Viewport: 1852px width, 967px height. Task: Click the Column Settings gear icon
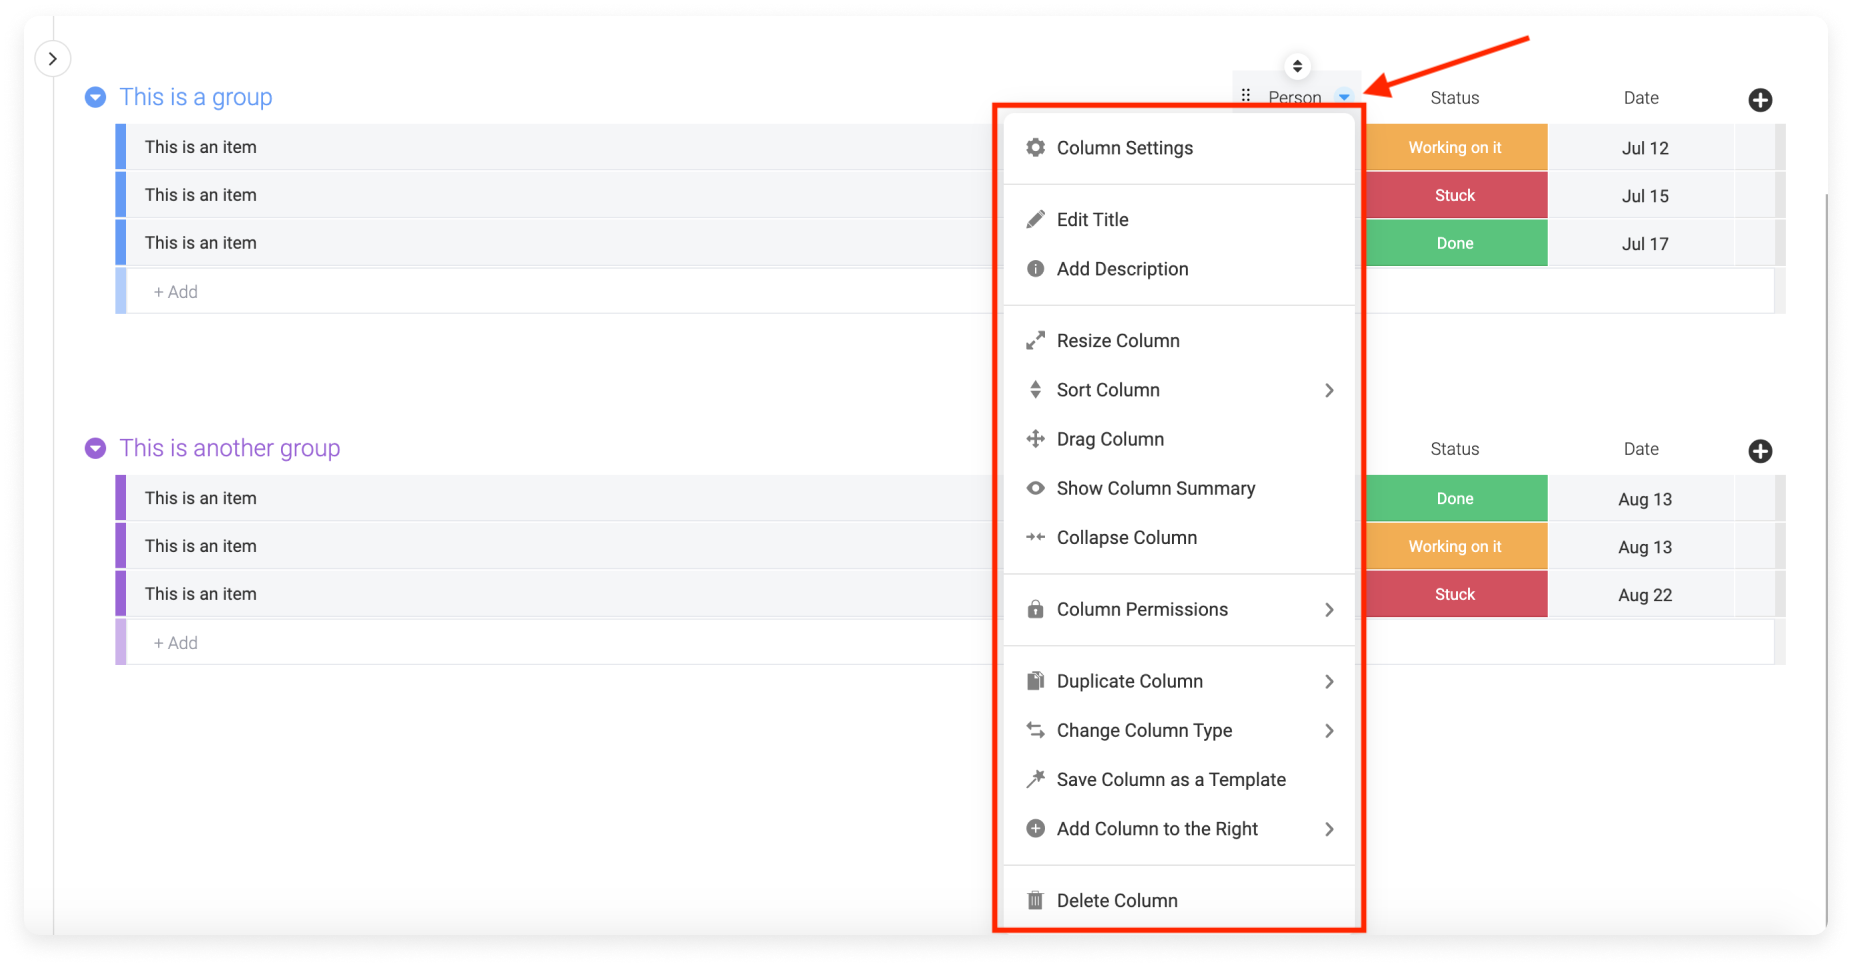click(x=1035, y=148)
